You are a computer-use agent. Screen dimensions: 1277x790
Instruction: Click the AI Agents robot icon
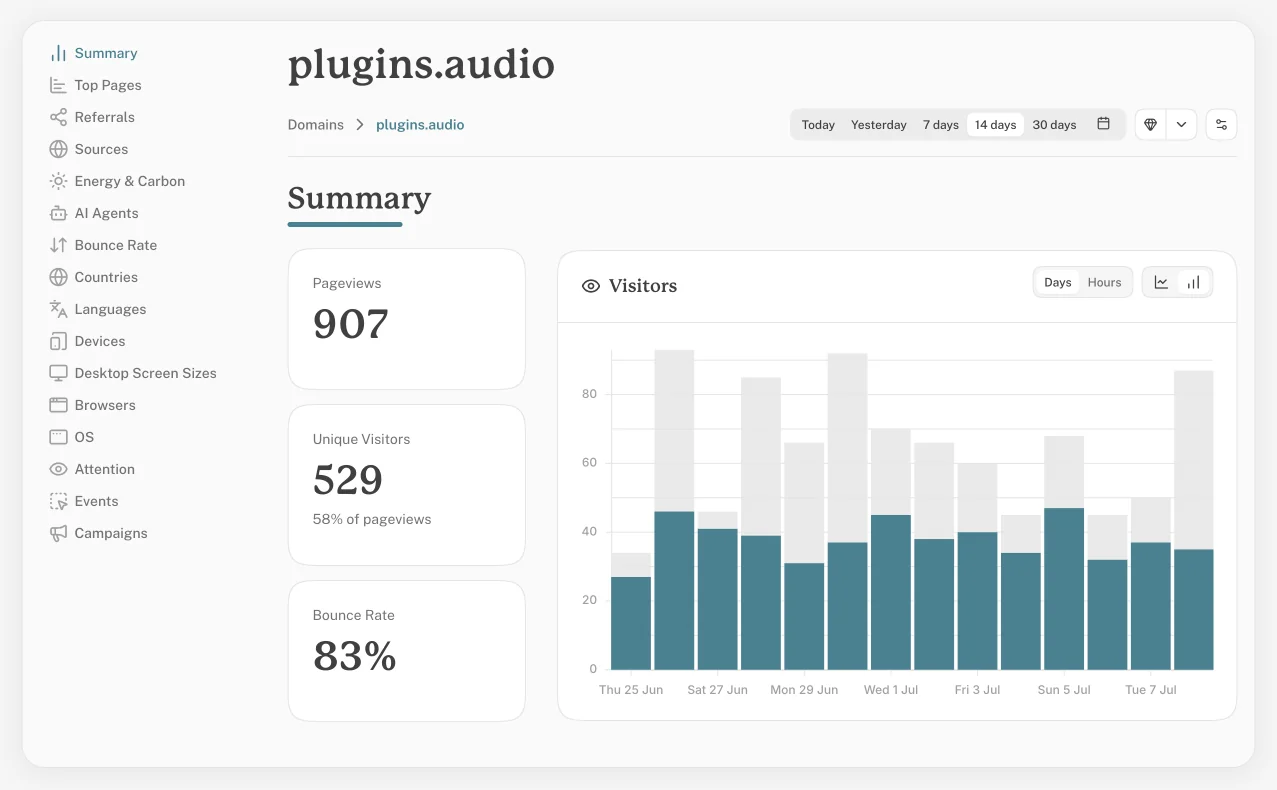pos(58,213)
